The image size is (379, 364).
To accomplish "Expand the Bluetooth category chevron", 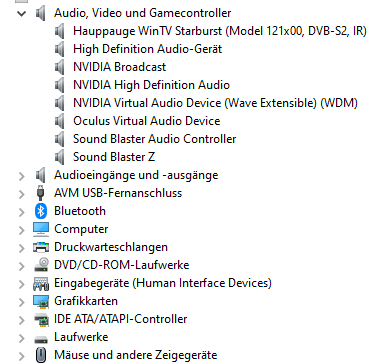I will (x=22, y=211).
